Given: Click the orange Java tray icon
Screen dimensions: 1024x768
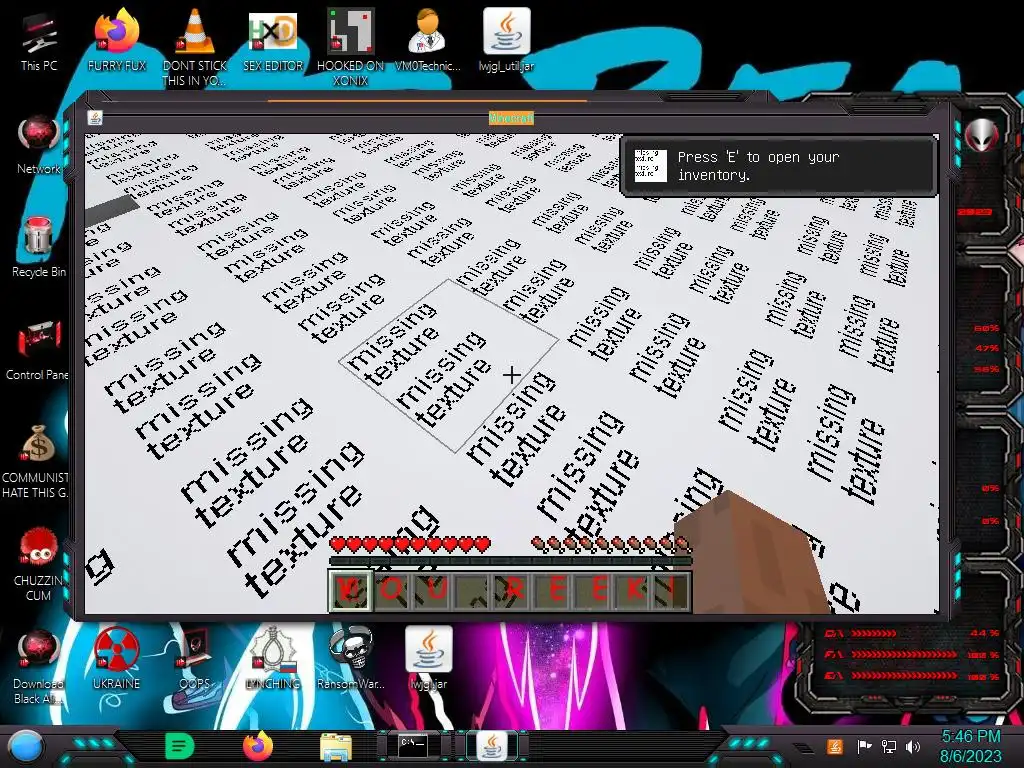Looking at the screenshot, I should click(x=835, y=746).
